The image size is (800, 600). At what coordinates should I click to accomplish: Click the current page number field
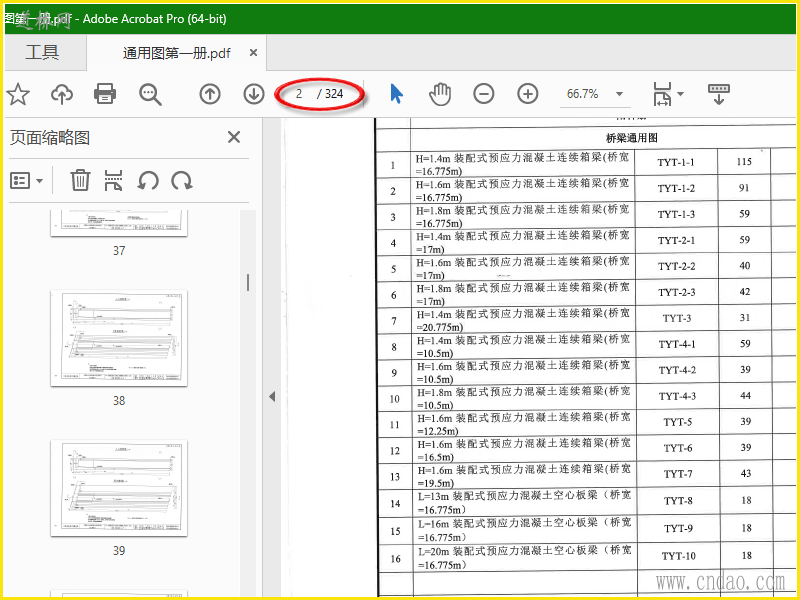(298, 94)
